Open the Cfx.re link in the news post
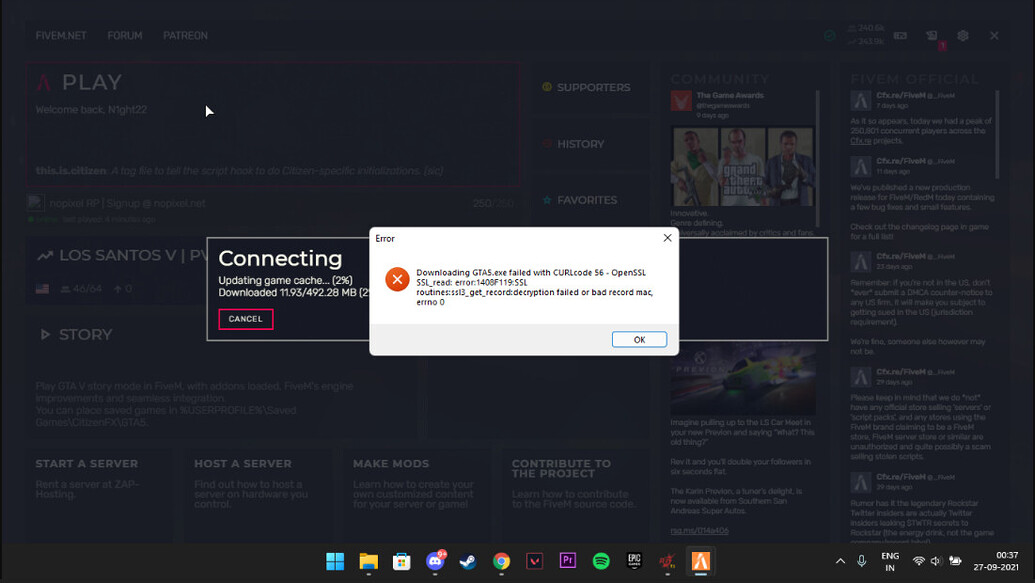This screenshot has height=583, width=1035. point(864,141)
